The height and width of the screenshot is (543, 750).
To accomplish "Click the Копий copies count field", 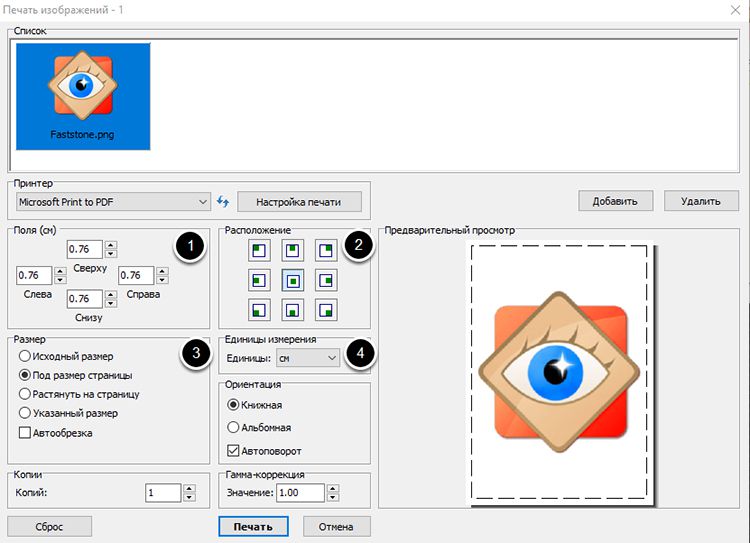I will [163, 493].
